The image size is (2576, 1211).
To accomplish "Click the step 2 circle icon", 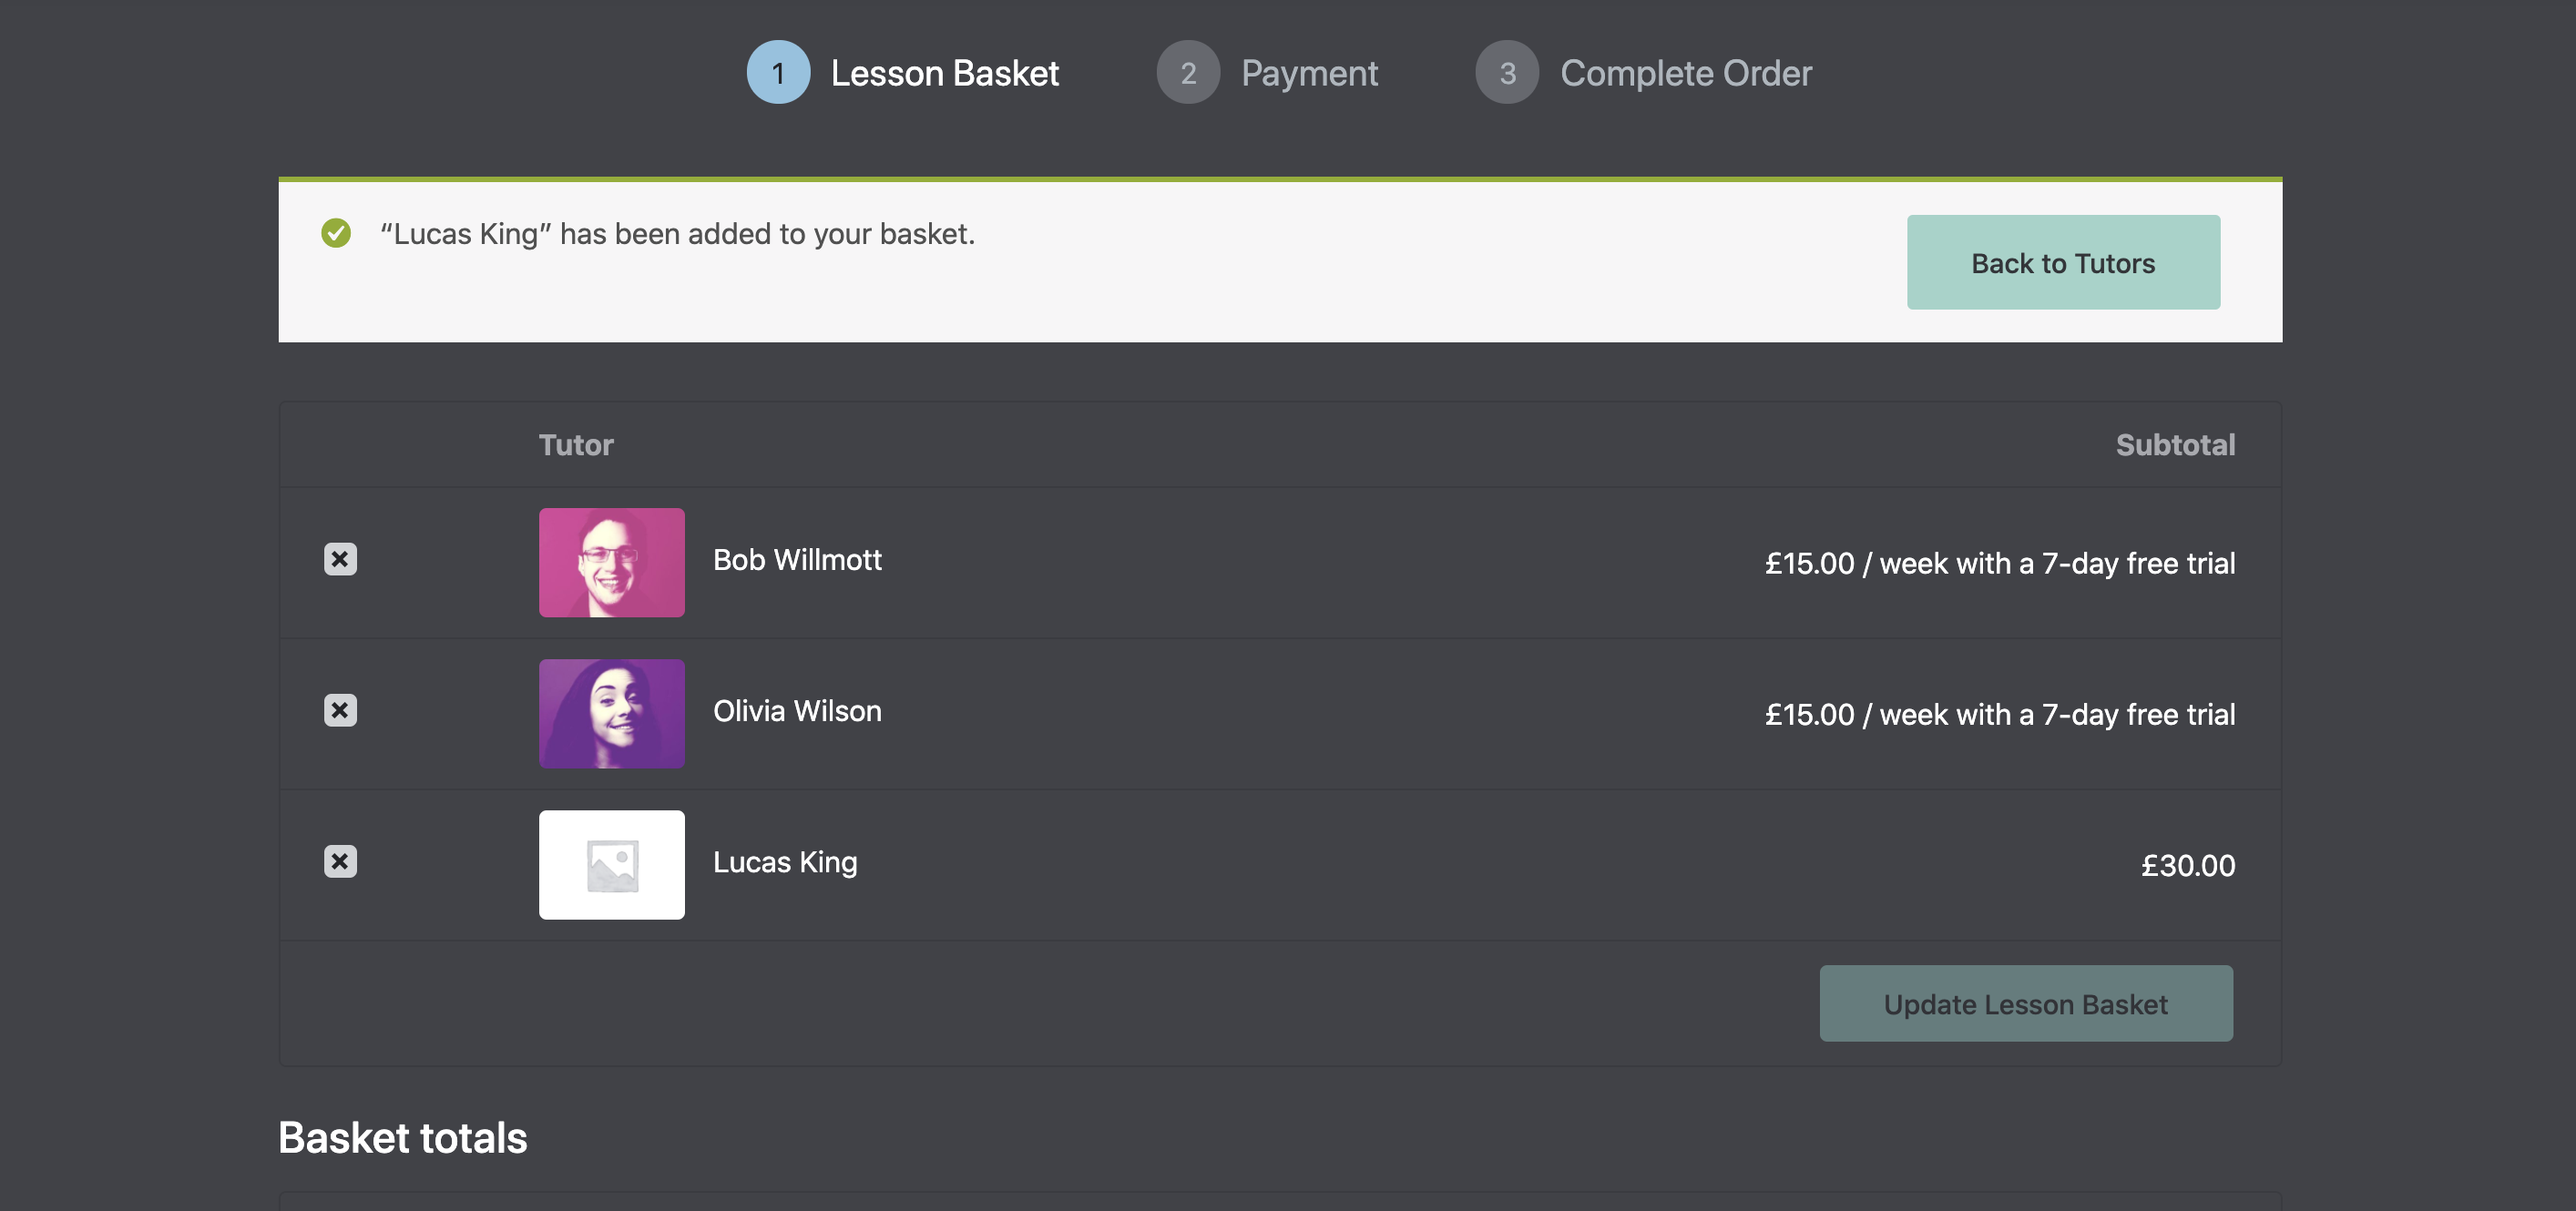I will pyautogui.click(x=1188, y=72).
